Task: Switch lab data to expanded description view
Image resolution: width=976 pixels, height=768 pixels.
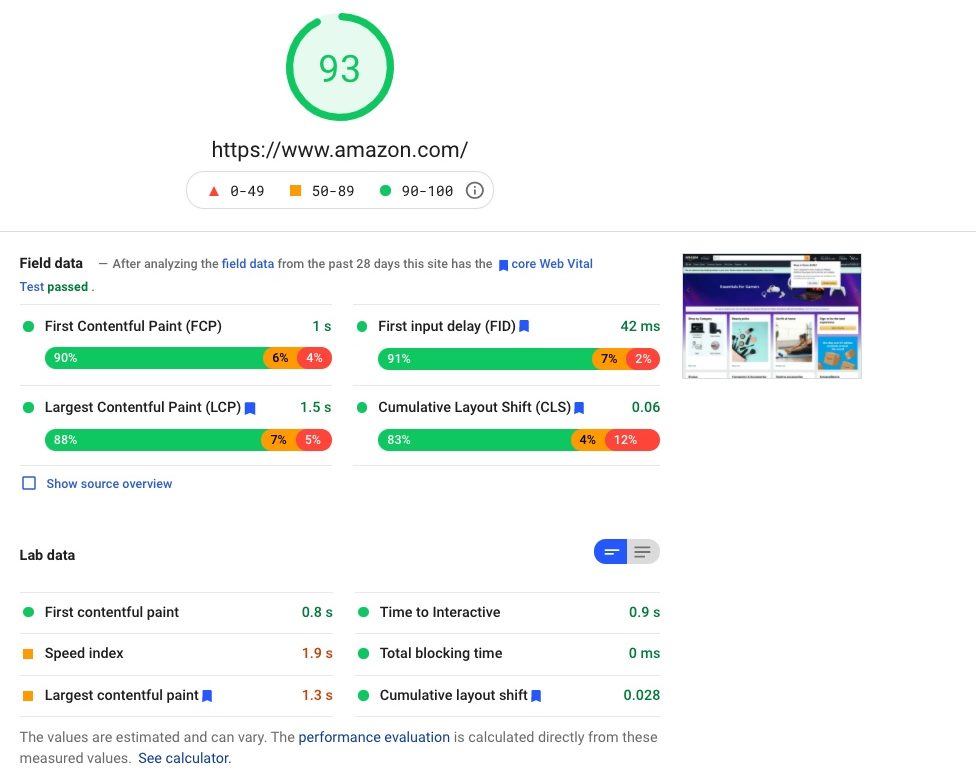Action: (x=643, y=551)
